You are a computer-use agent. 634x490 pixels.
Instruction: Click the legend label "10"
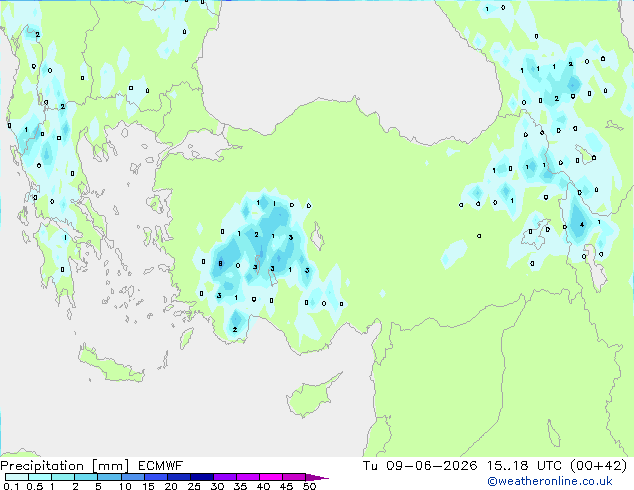pos(125,486)
